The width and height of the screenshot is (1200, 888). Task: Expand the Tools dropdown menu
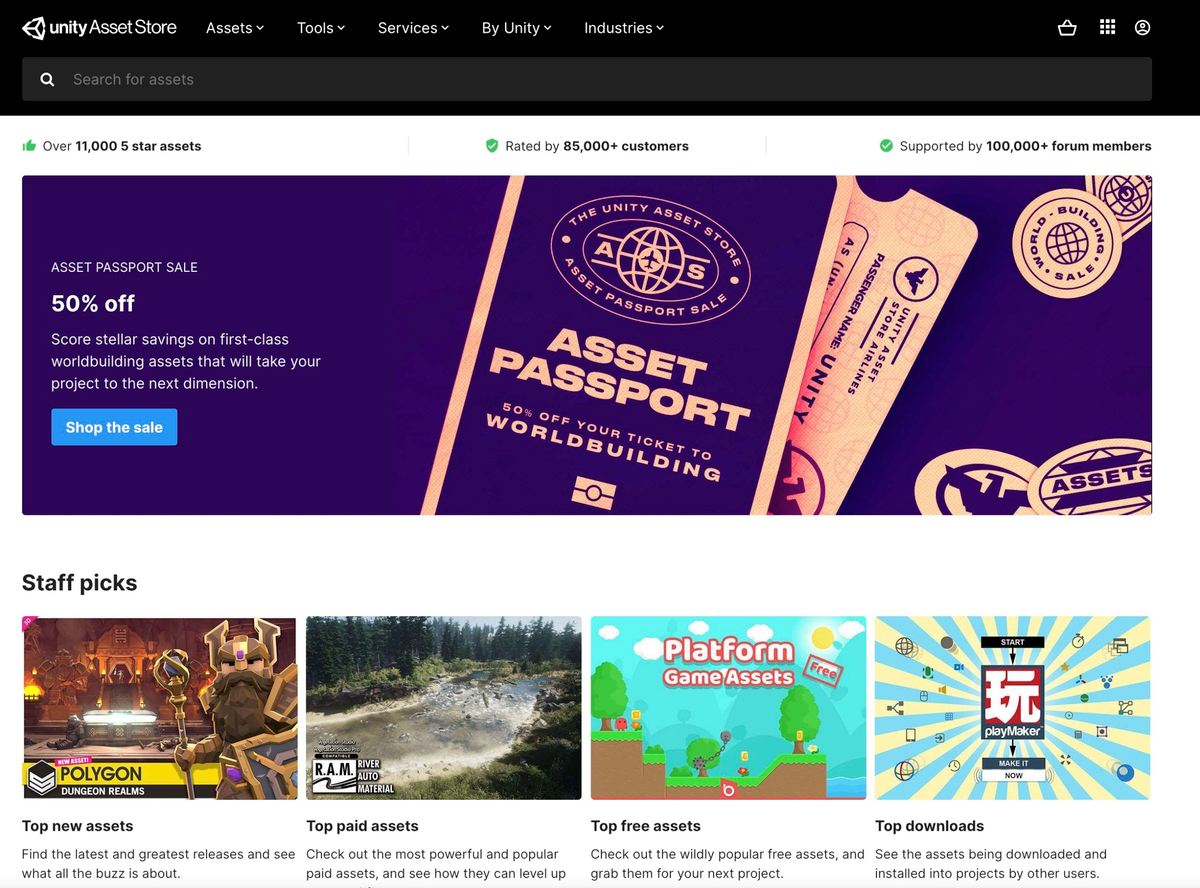[x=321, y=28]
